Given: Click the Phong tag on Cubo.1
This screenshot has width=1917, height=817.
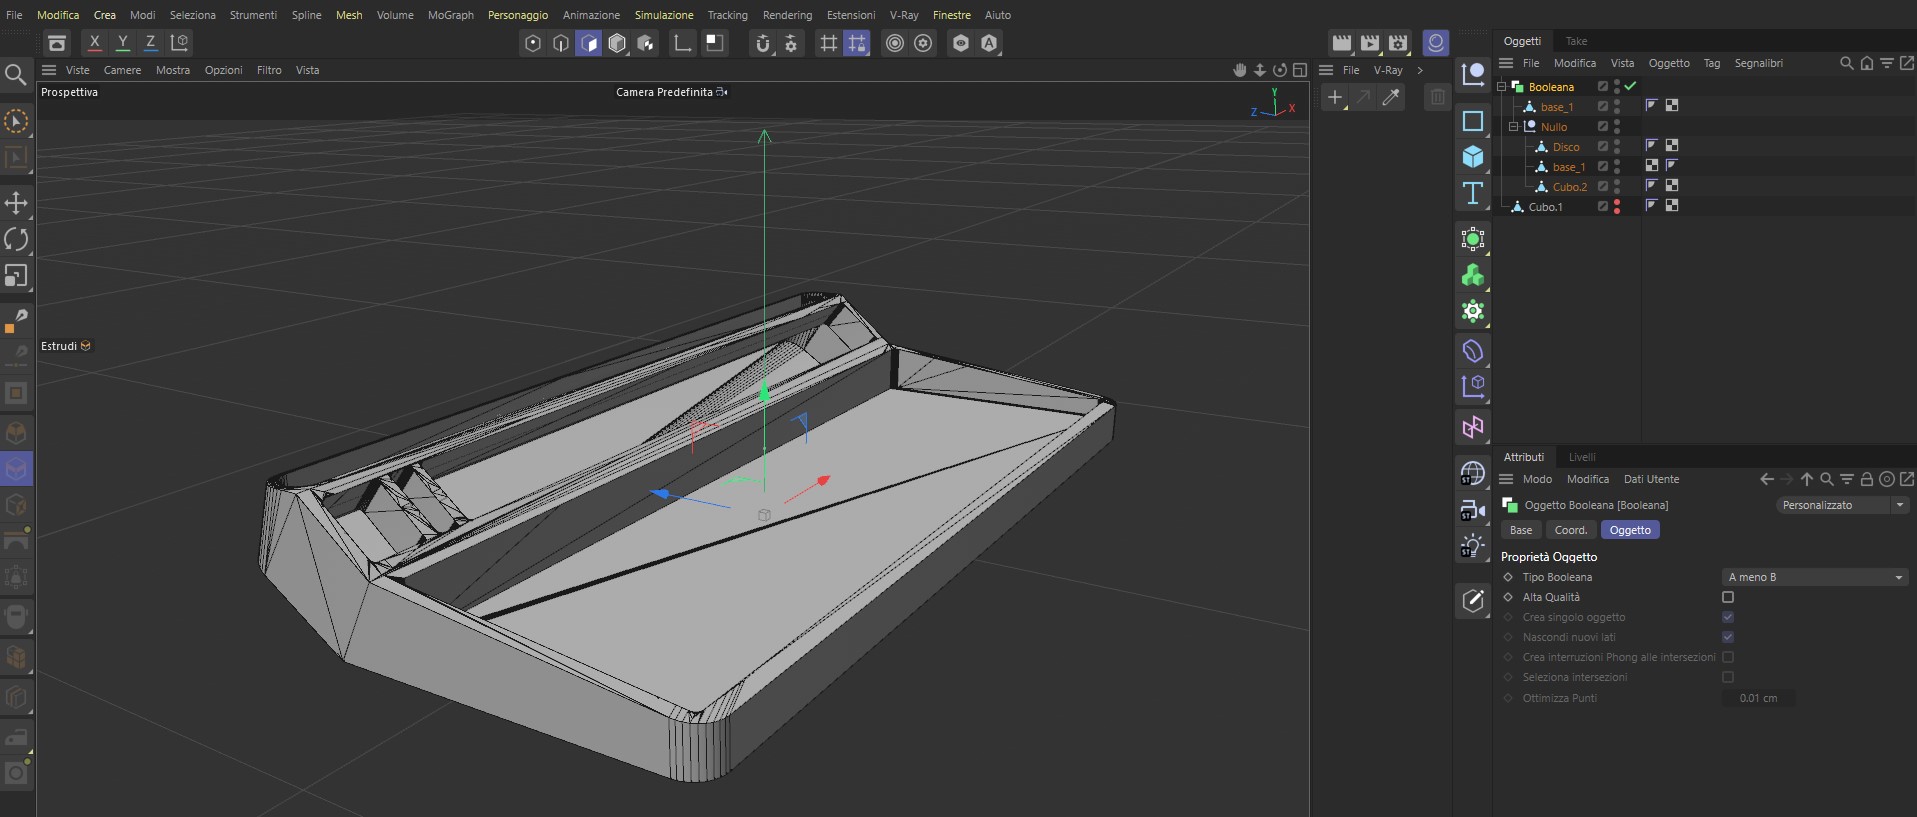Looking at the screenshot, I should (1651, 205).
